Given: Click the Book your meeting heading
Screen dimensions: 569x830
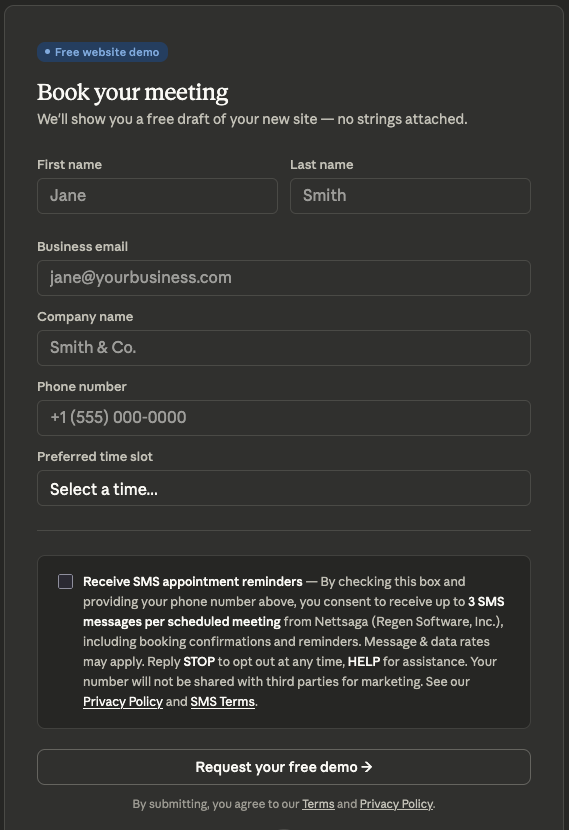Looking at the screenshot, I should coord(133,93).
